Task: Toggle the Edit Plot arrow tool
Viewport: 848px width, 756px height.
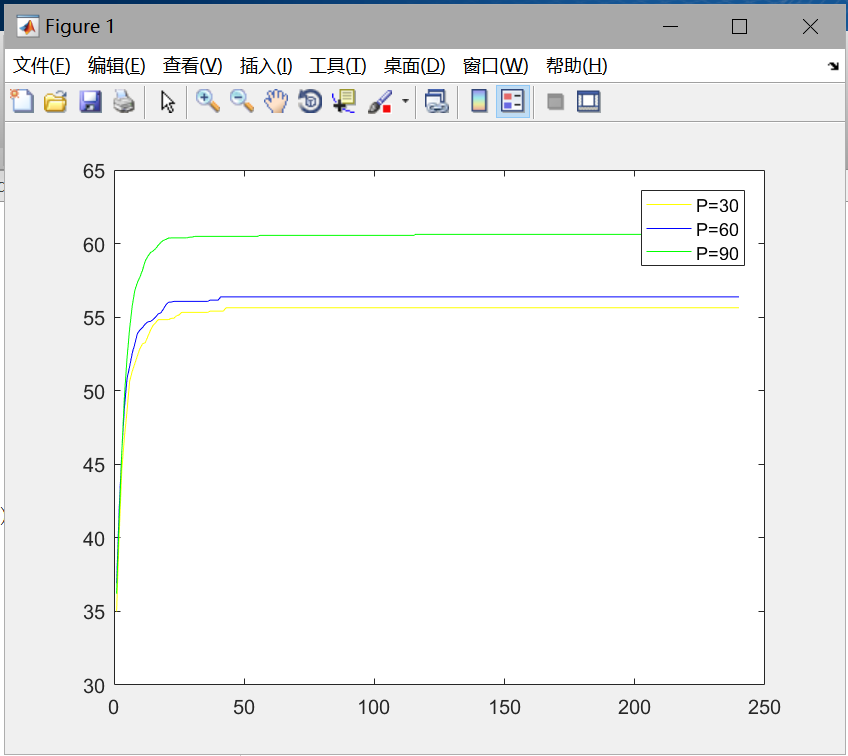Action: [167, 101]
